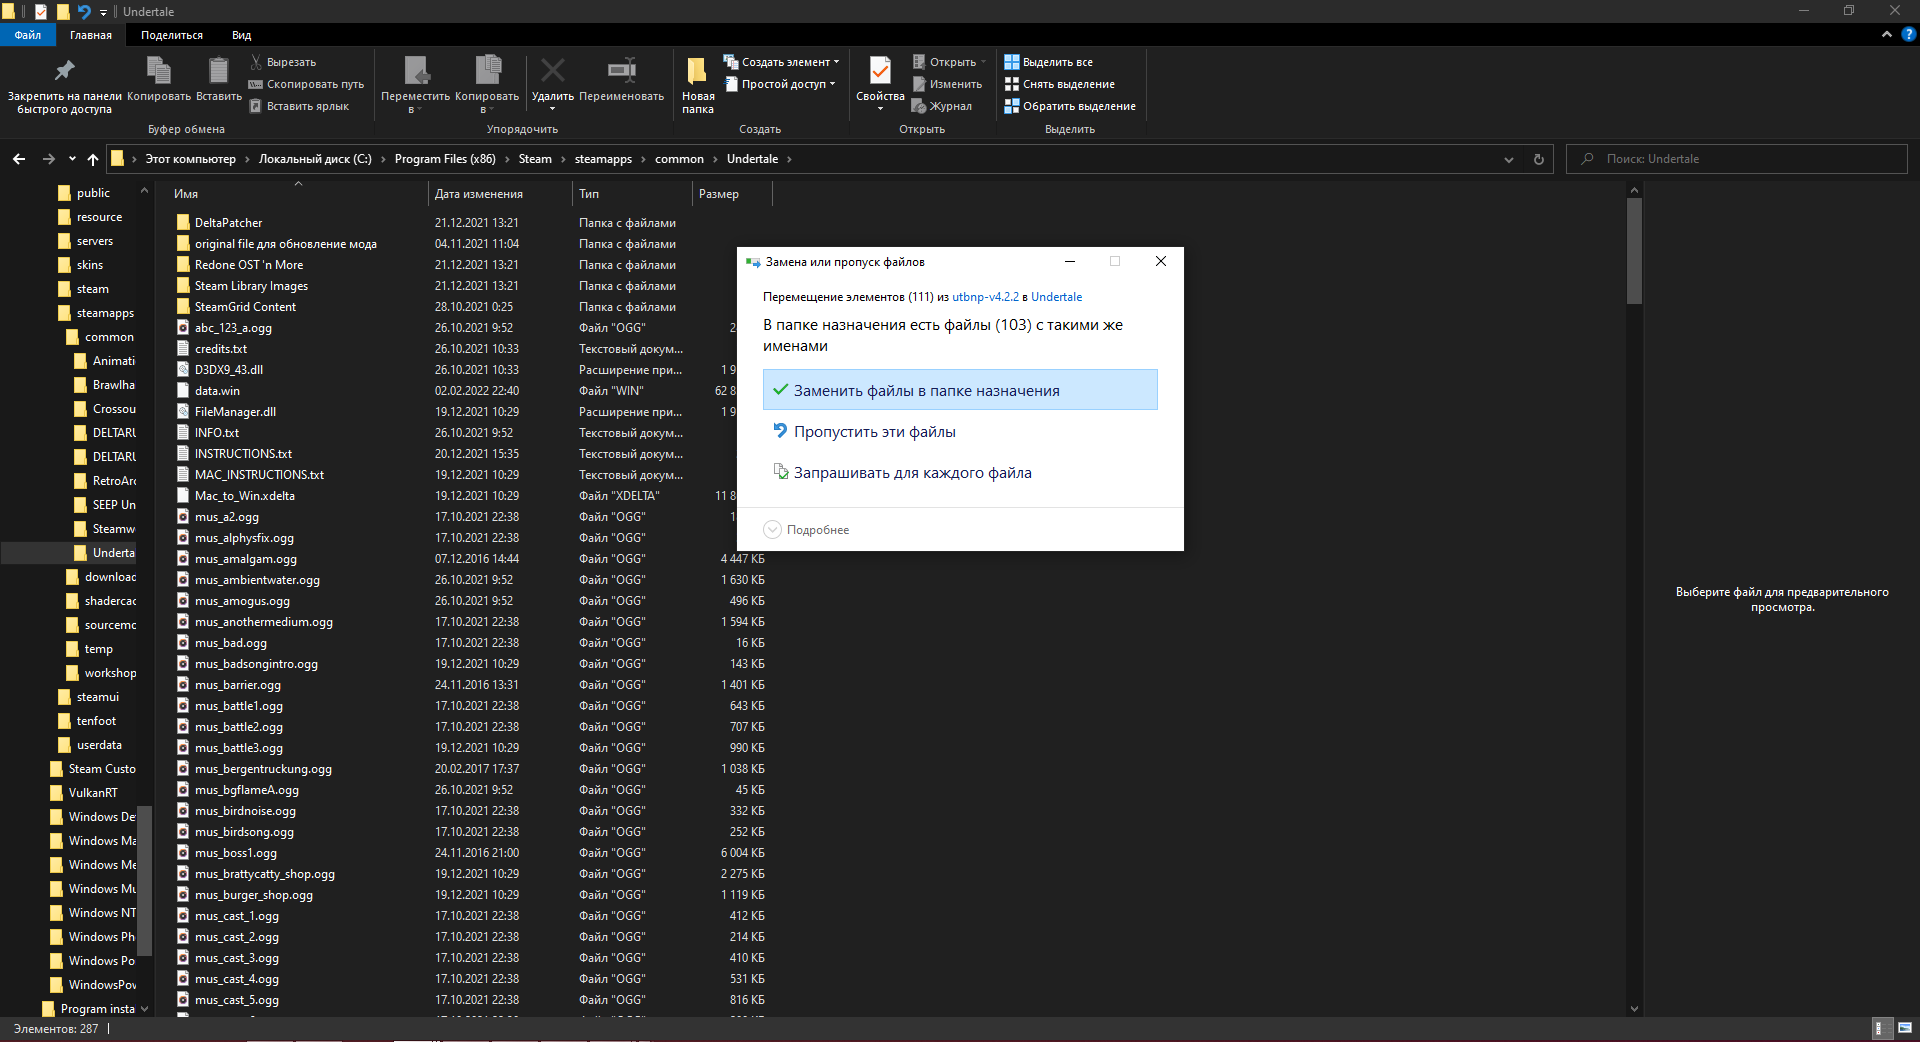Select the credits.txt file

[220, 349]
